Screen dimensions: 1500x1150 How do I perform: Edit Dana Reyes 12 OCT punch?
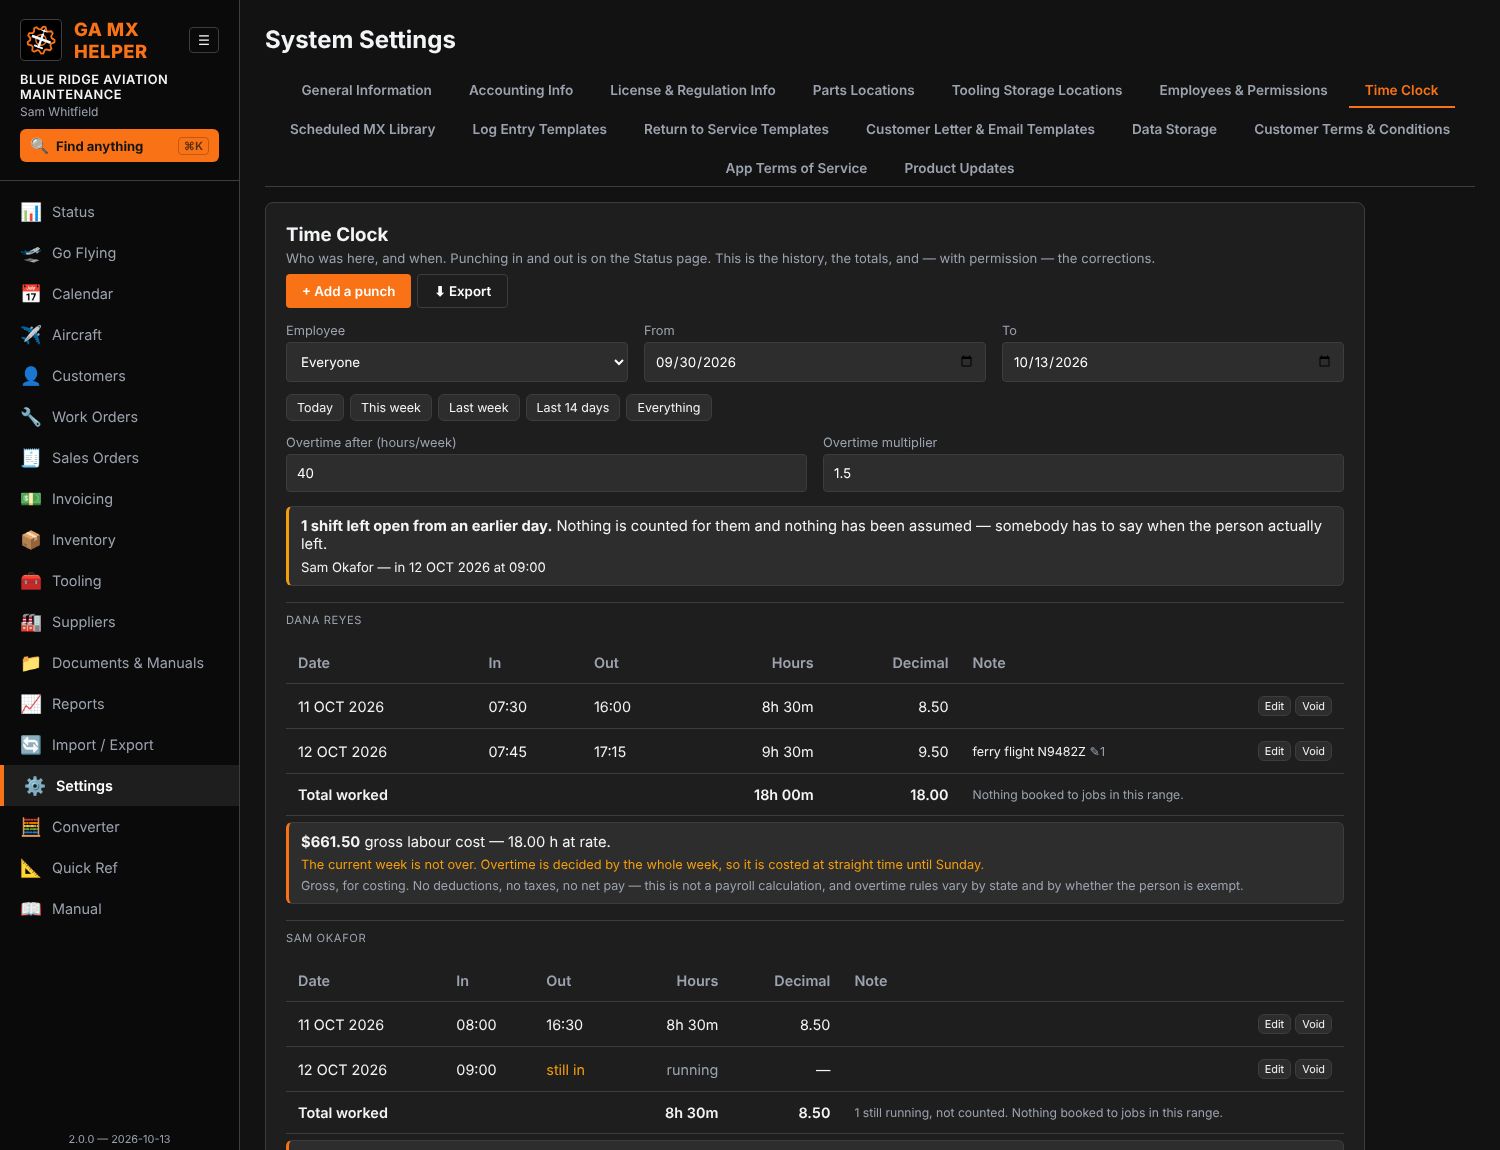click(x=1274, y=751)
